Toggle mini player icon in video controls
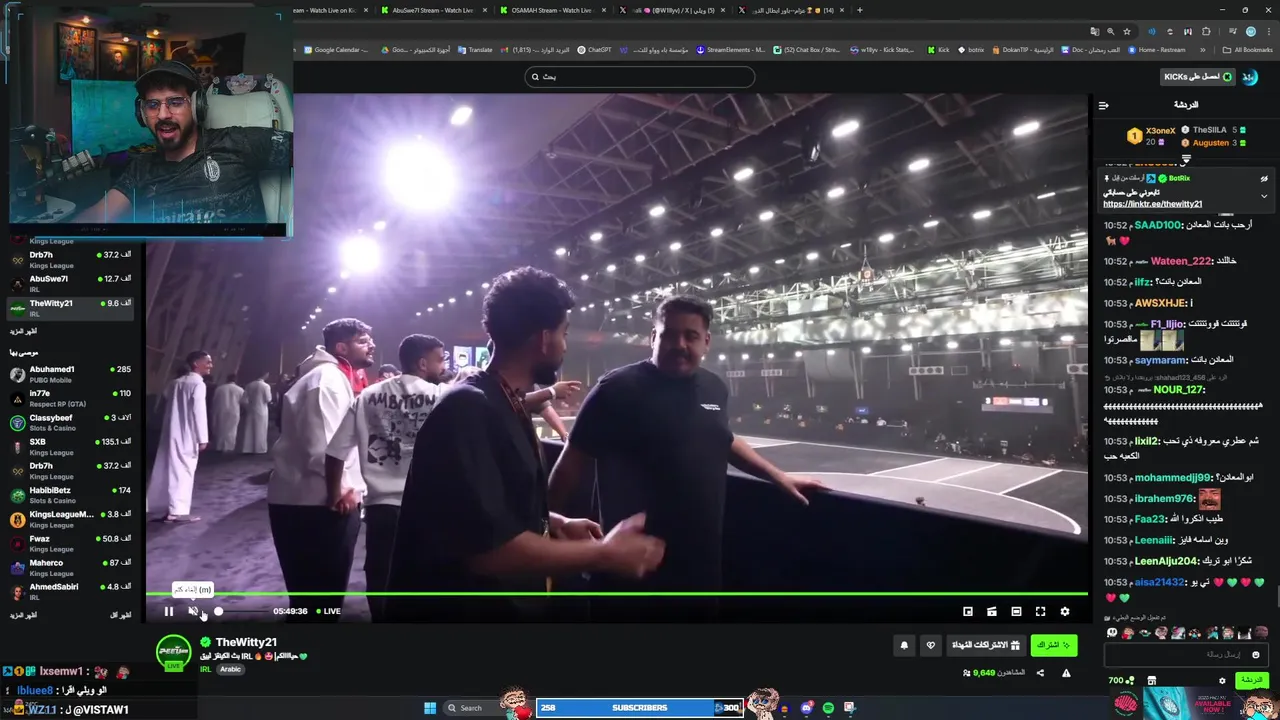Screen dimensions: 1280x720 (x=992, y=611)
